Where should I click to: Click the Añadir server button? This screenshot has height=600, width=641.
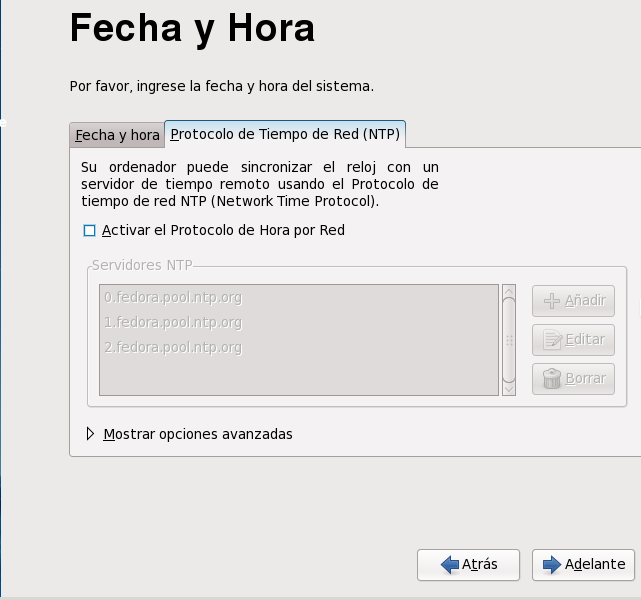[573, 301]
